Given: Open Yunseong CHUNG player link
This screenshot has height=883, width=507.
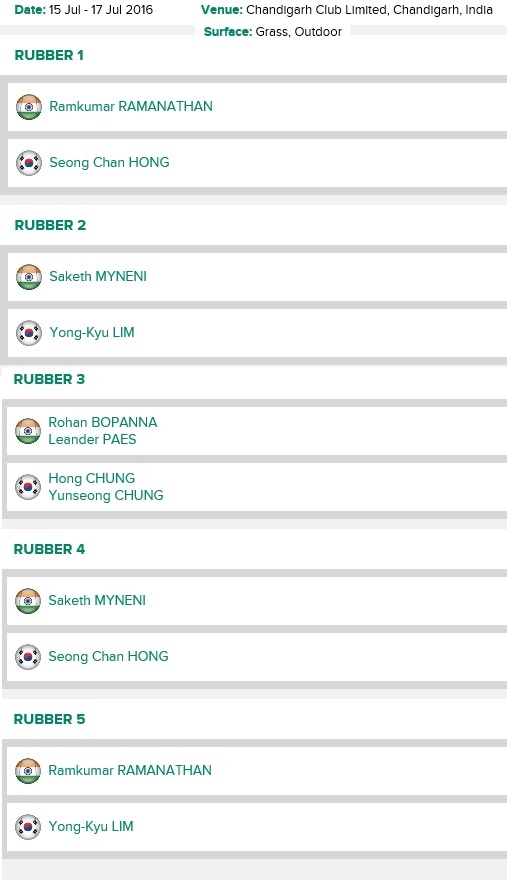Looking at the screenshot, I should [106, 496].
